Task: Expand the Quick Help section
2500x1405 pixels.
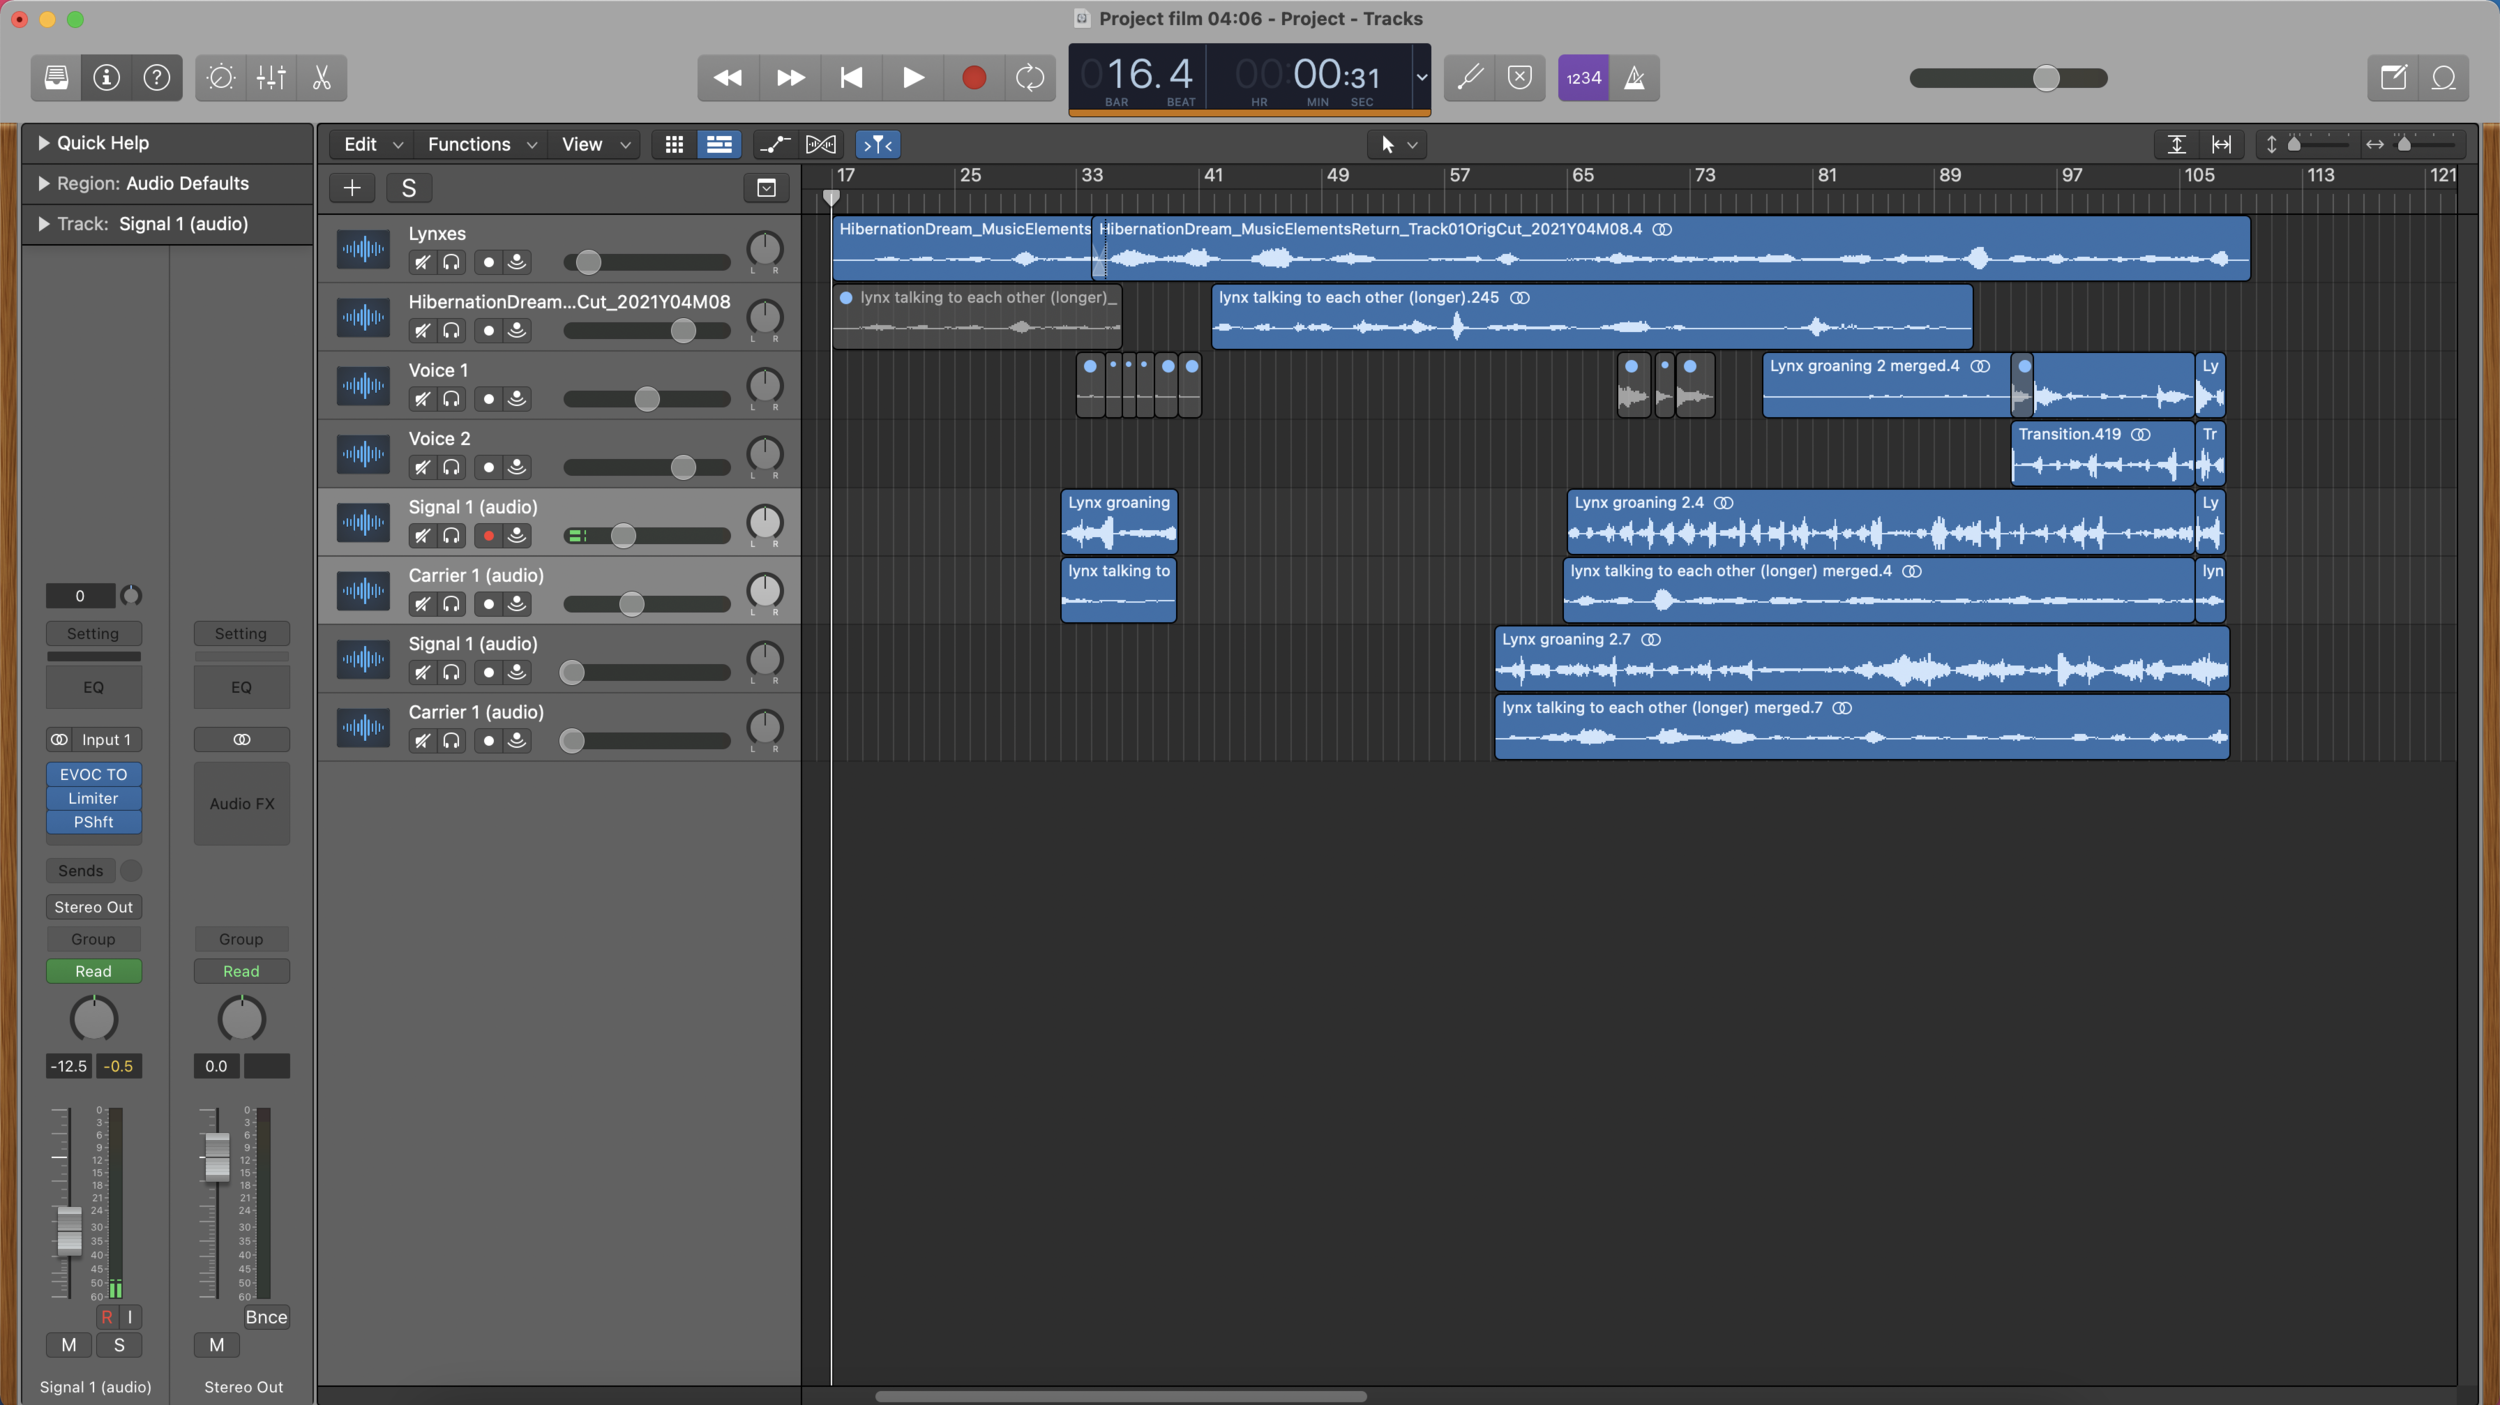Action: [43, 143]
